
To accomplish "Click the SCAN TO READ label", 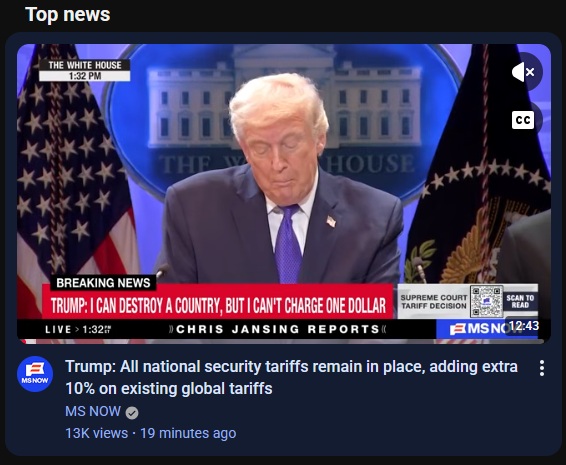I will tap(520, 301).
